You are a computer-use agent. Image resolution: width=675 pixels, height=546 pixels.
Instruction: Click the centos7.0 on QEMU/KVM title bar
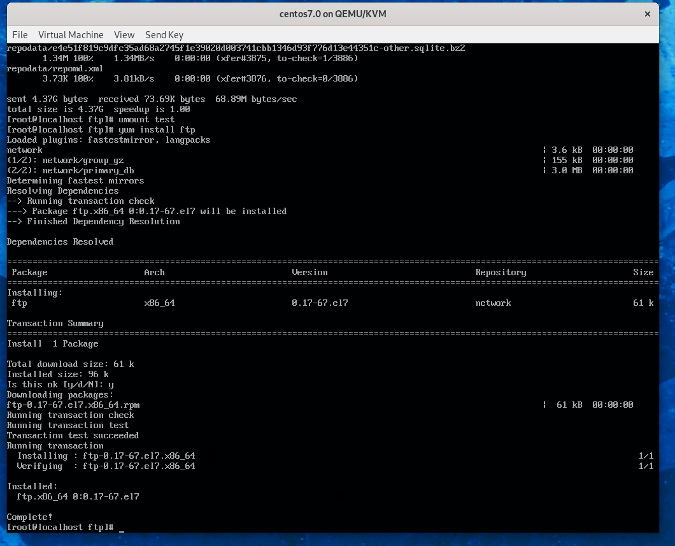337,12
